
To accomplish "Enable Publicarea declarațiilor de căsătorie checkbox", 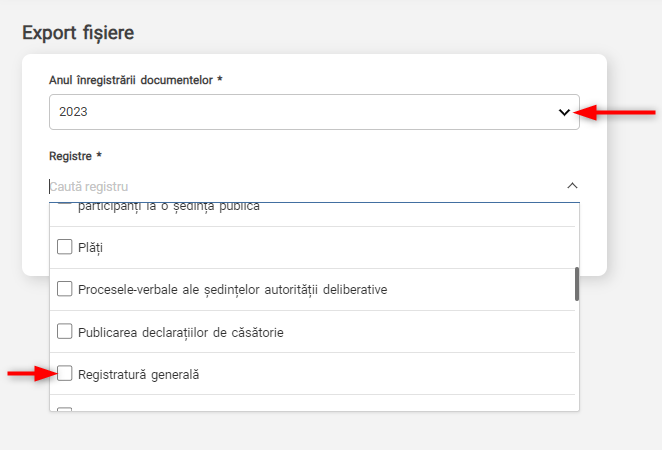I will [65, 331].
